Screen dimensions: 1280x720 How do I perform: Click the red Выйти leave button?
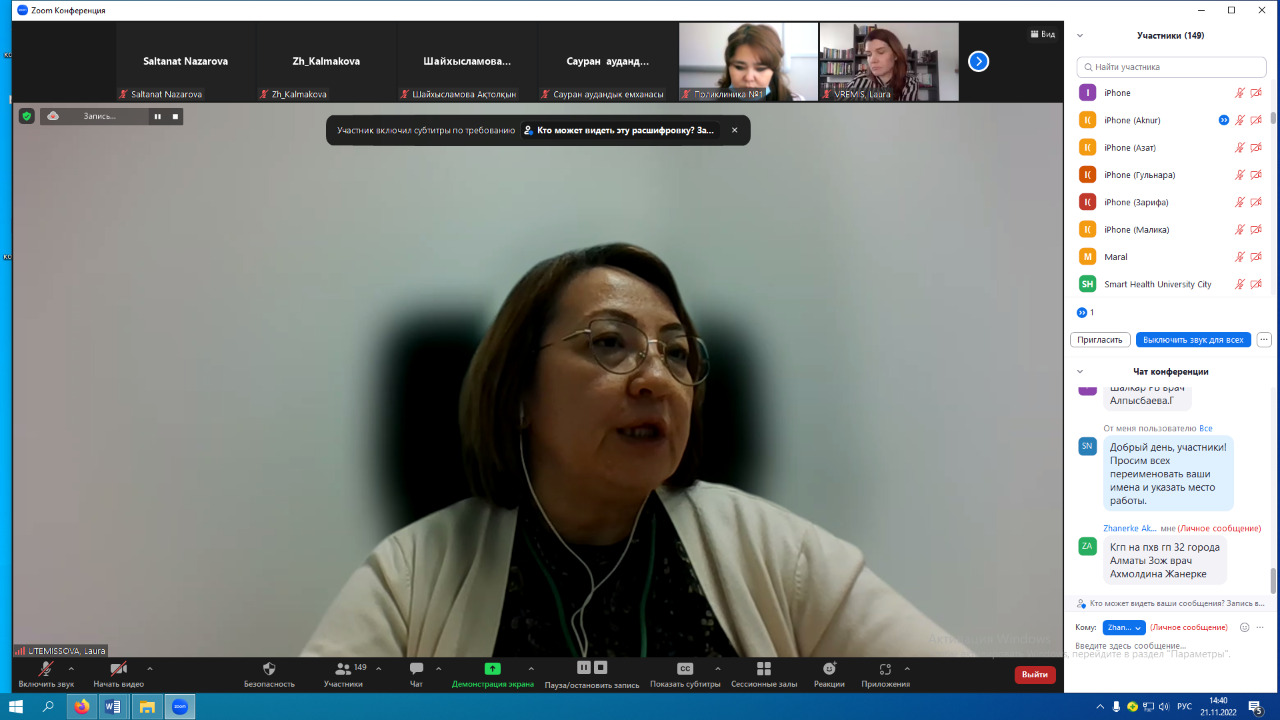click(1035, 675)
